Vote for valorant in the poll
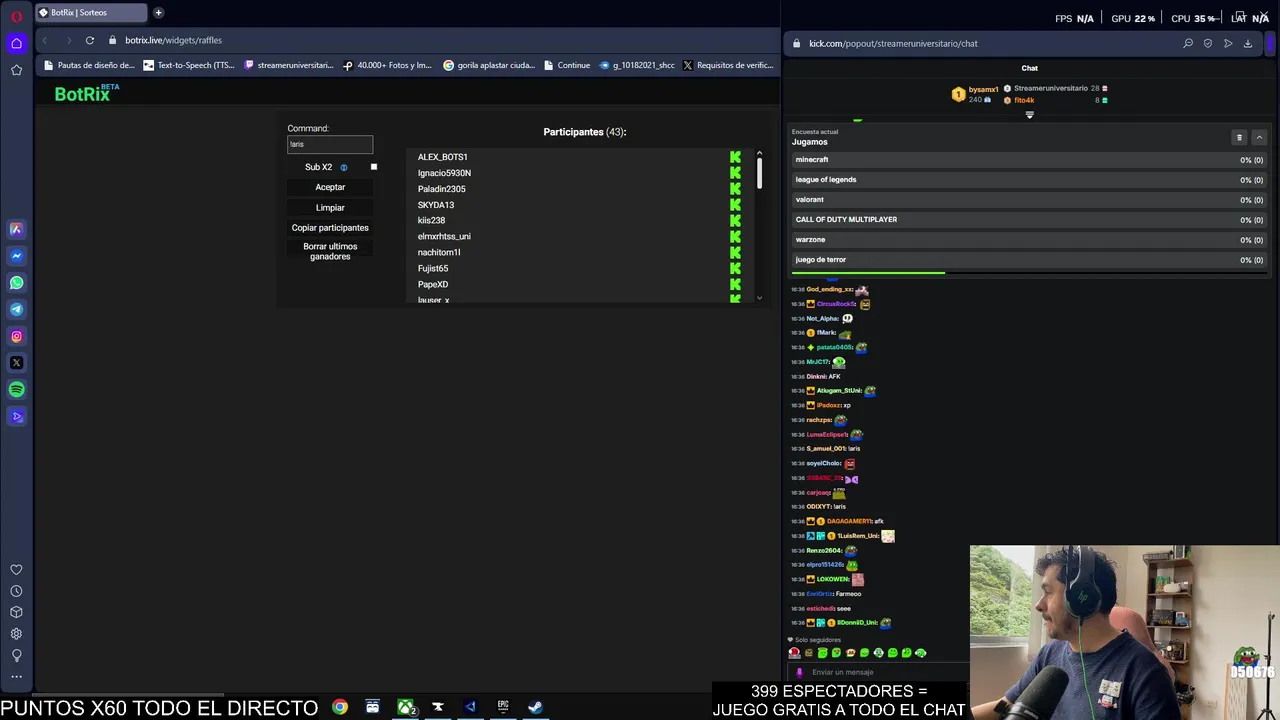 1029,200
